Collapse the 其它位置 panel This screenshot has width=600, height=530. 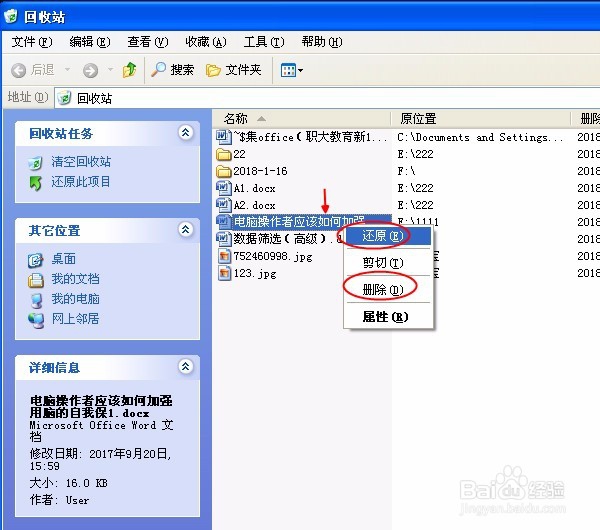[x=186, y=230]
